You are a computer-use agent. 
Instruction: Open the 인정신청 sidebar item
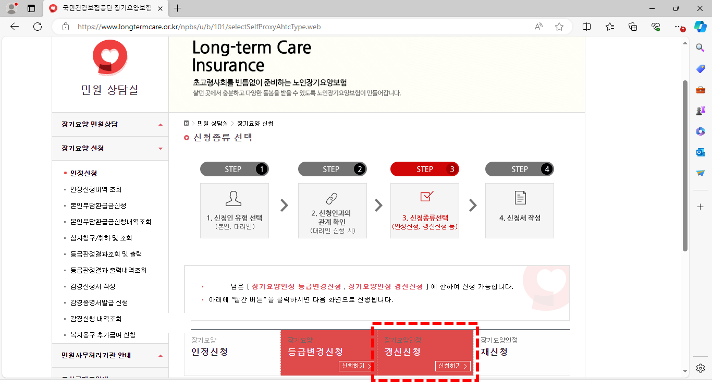(84, 173)
